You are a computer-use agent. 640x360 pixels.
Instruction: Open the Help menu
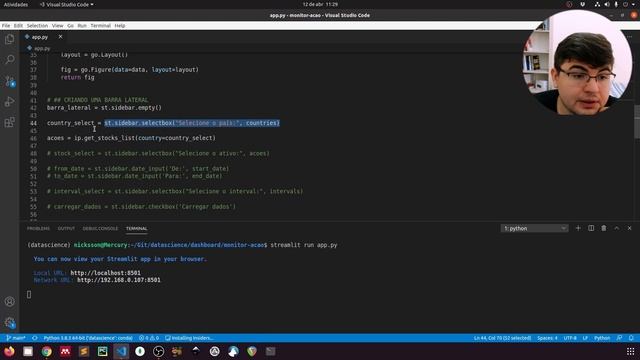pyautogui.click(x=120, y=25)
